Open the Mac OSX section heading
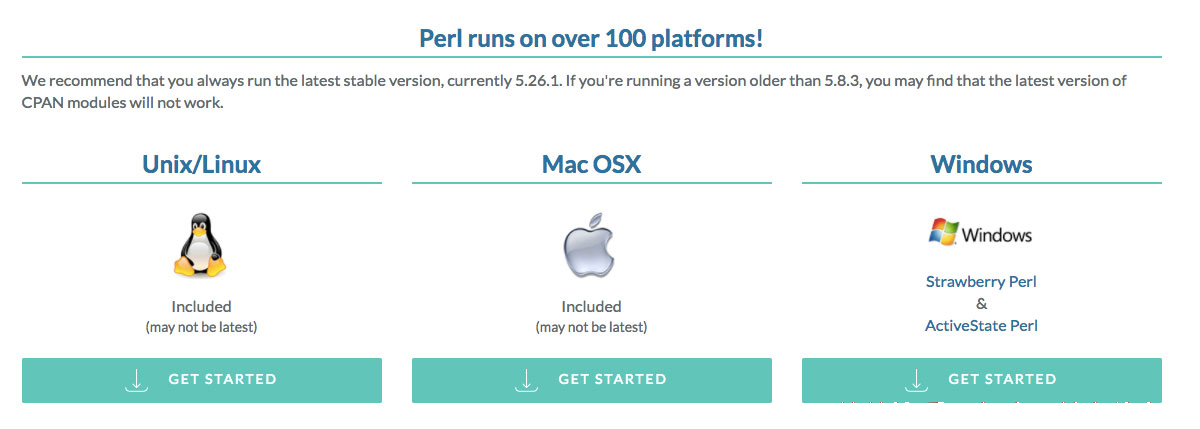Viewport: 1200px width, 429px height. (592, 163)
